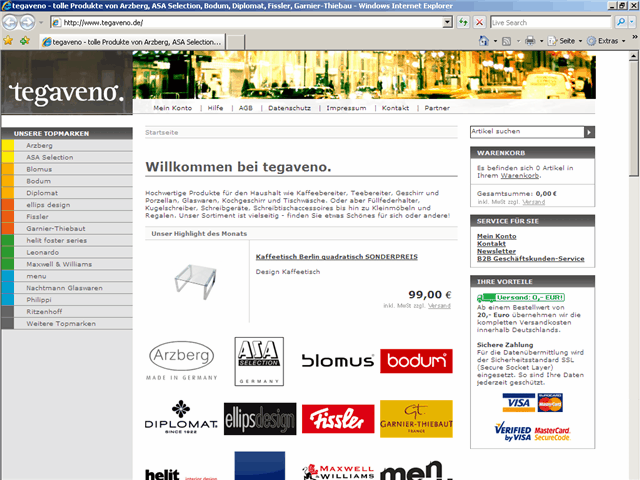The height and width of the screenshot is (480, 640).
Task: Open the Extras menu dropdown
Action: pos(606,41)
